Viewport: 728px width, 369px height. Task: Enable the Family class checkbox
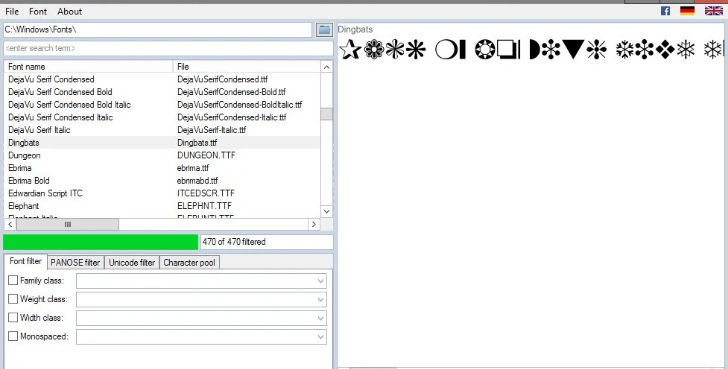pyautogui.click(x=13, y=280)
